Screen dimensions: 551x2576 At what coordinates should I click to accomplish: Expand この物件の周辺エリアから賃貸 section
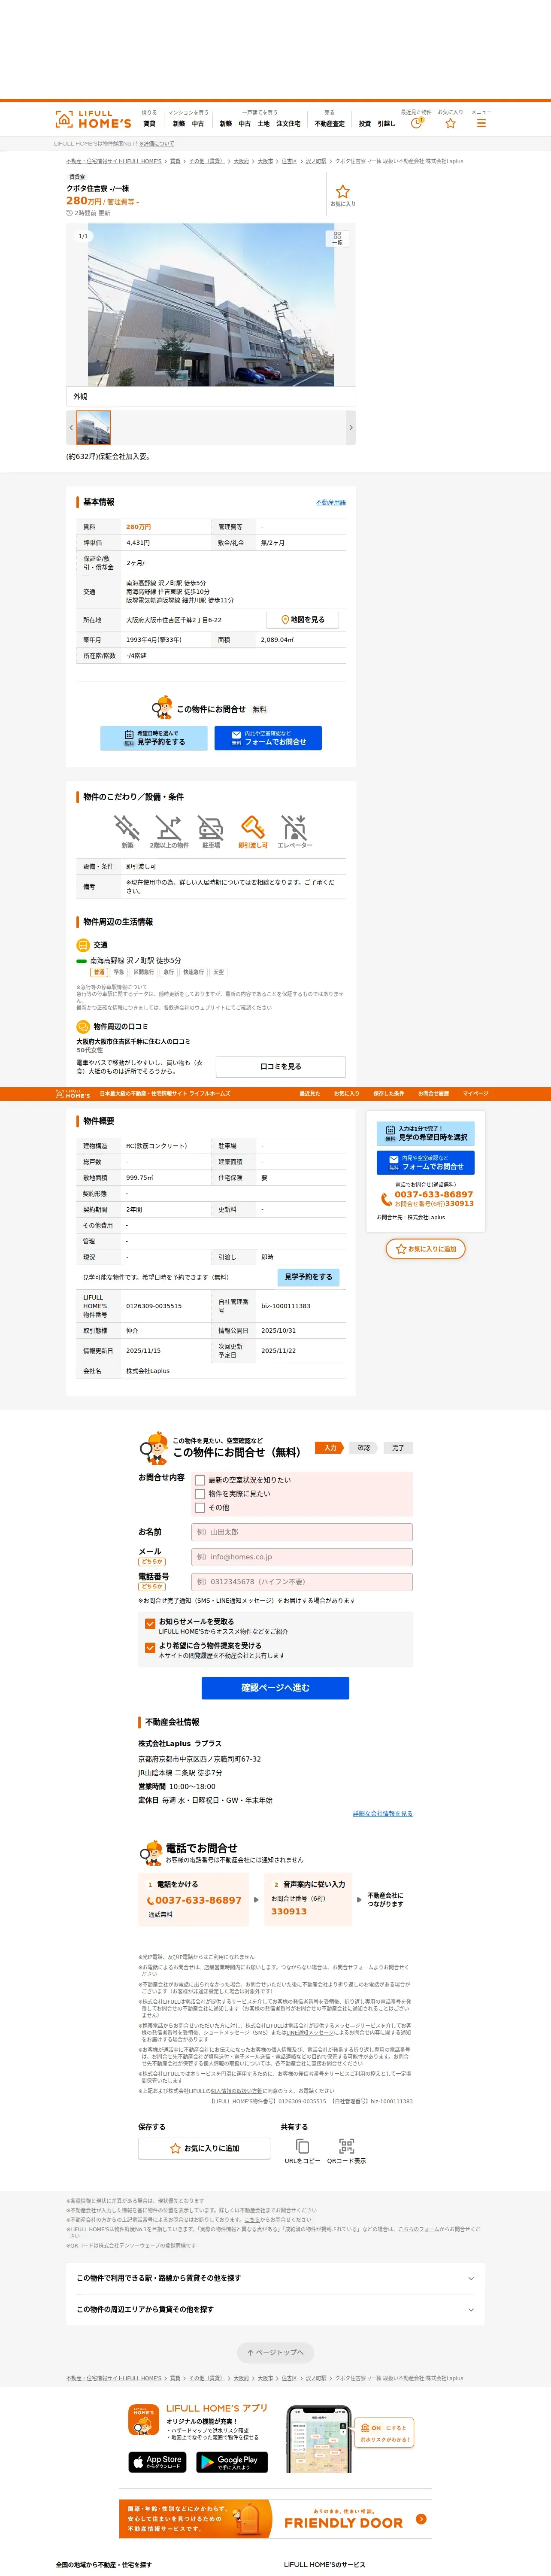275,2309
